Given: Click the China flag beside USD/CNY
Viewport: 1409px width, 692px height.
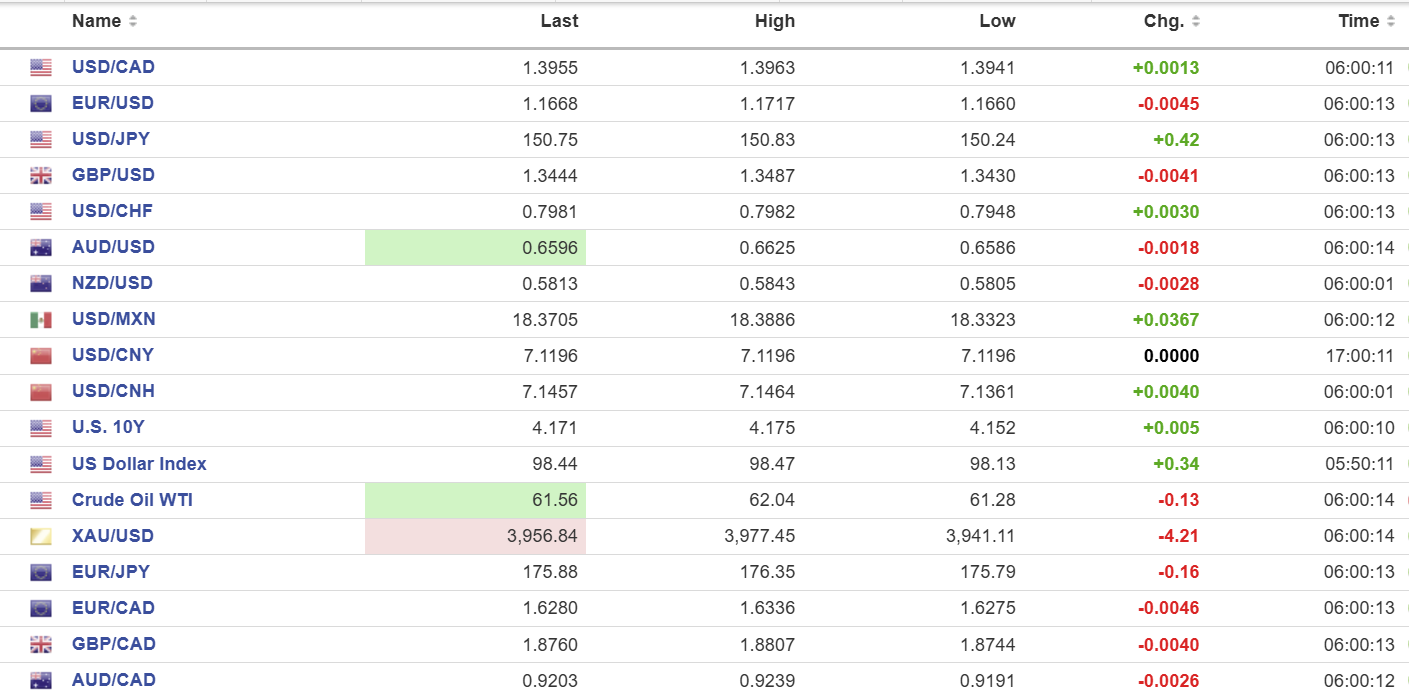Looking at the screenshot, I should [x=40, y=356].
